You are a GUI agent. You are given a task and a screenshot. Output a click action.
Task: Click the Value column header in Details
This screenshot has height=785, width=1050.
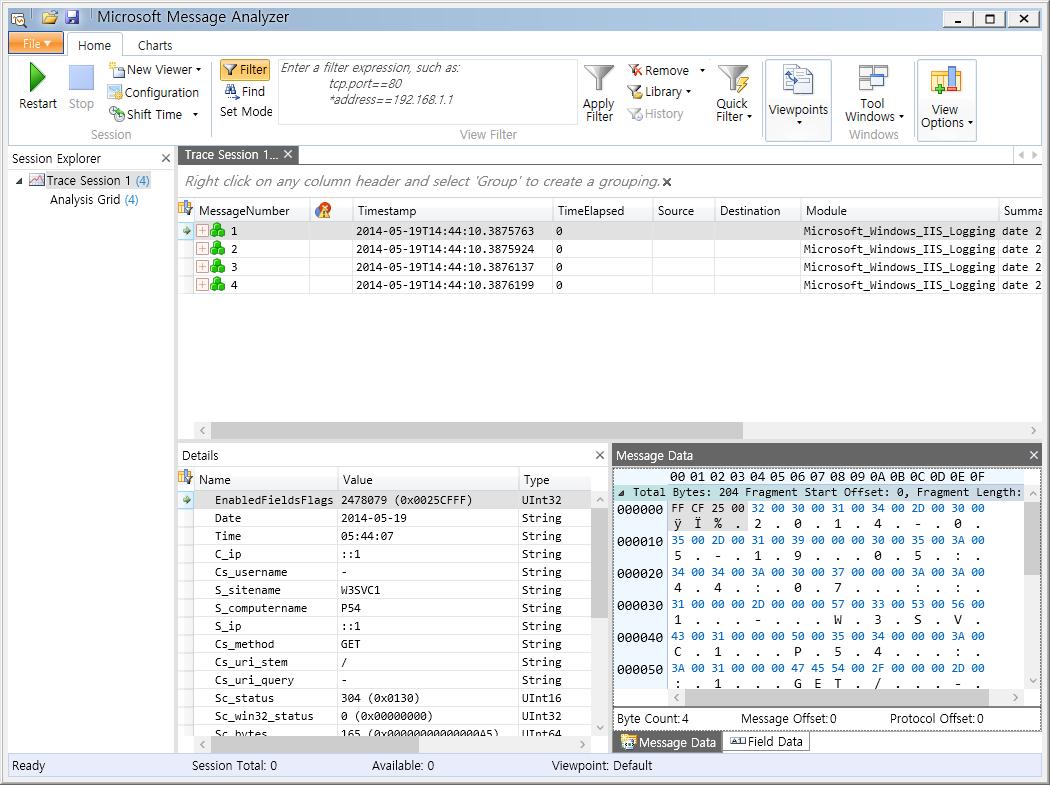[428, 480]
